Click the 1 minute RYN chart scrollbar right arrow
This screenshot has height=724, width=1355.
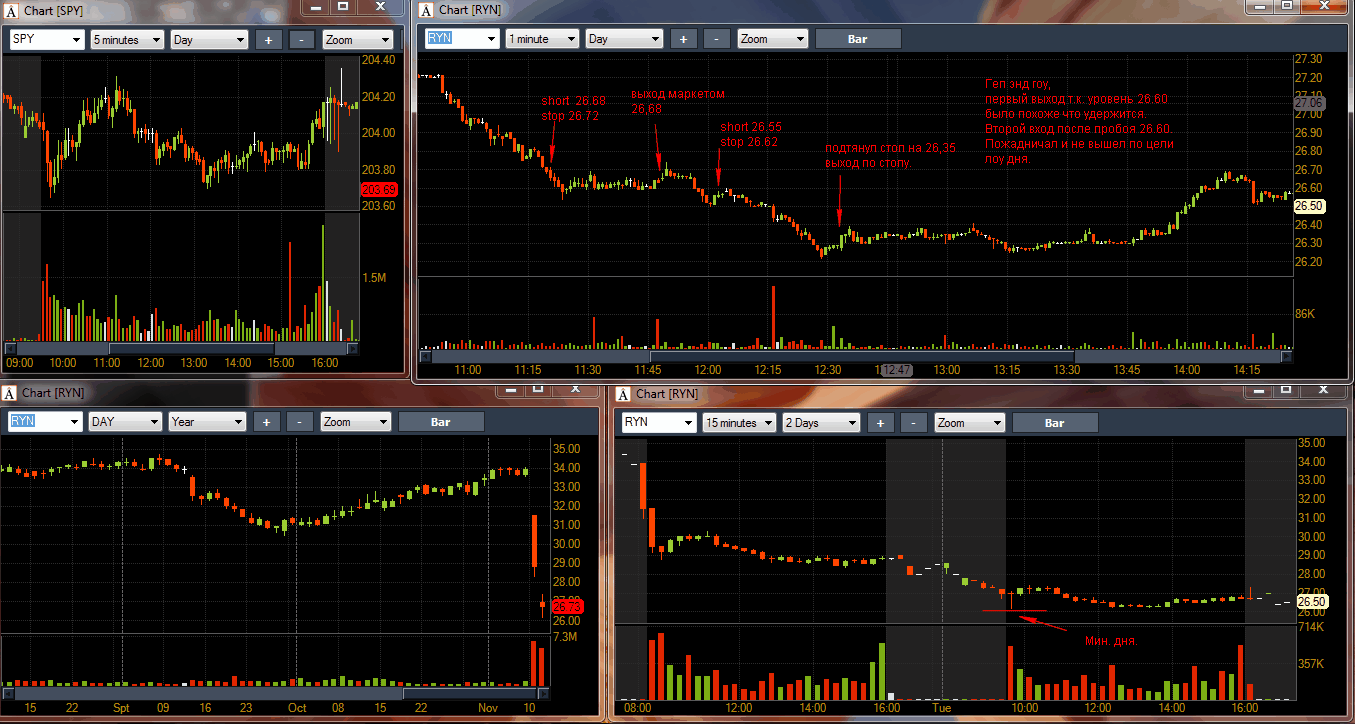[1286, 356]
